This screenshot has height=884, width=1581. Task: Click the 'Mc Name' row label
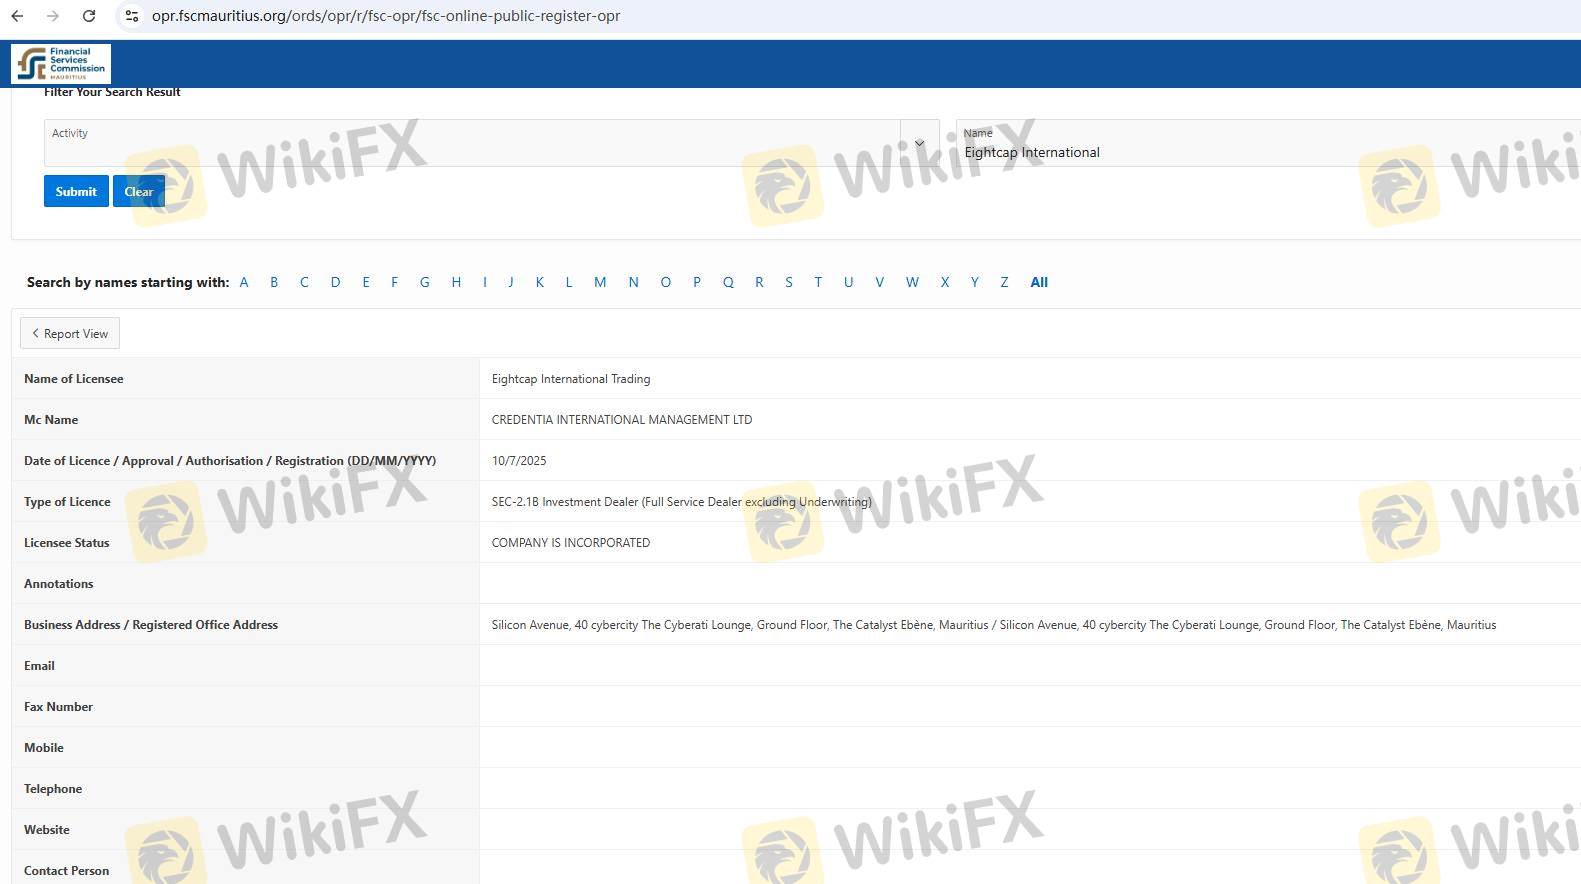51,420
